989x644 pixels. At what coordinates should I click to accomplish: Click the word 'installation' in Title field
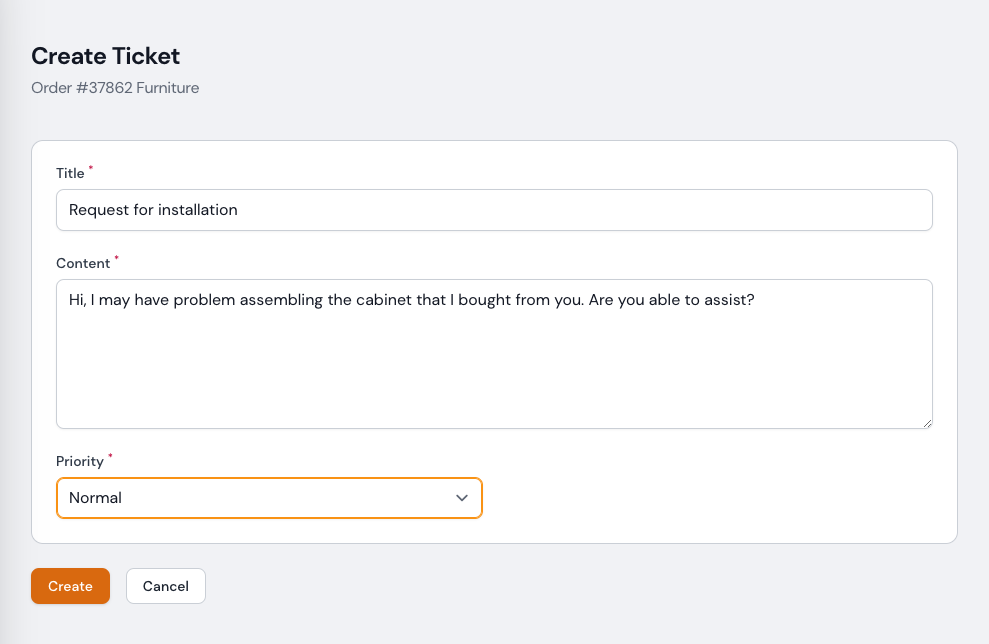(x=198, y=210)
